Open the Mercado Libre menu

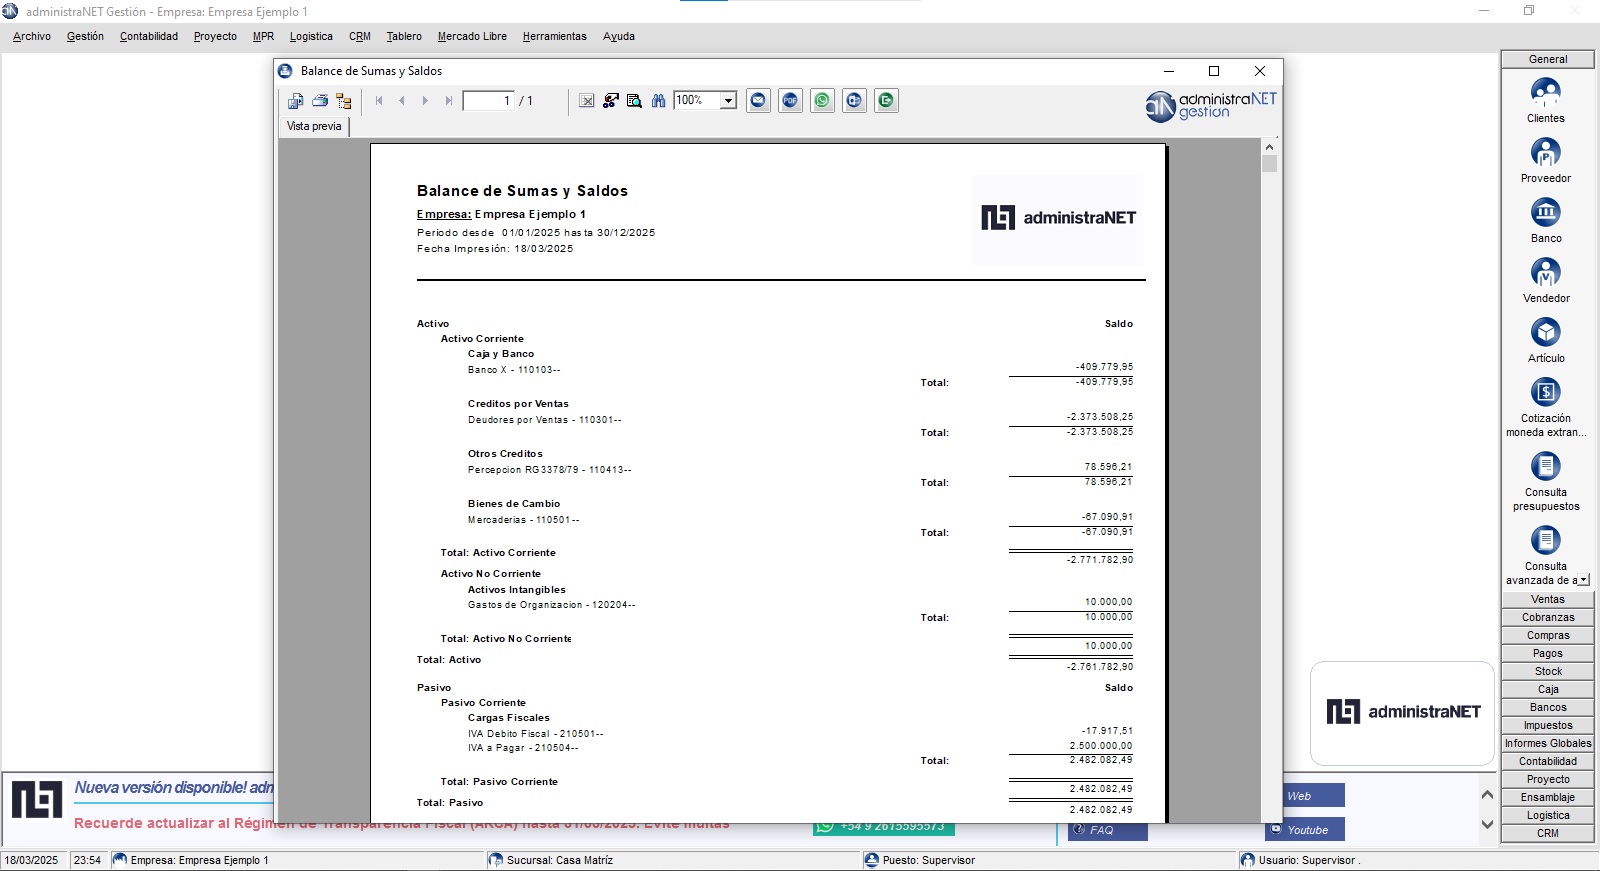point(472,36)
